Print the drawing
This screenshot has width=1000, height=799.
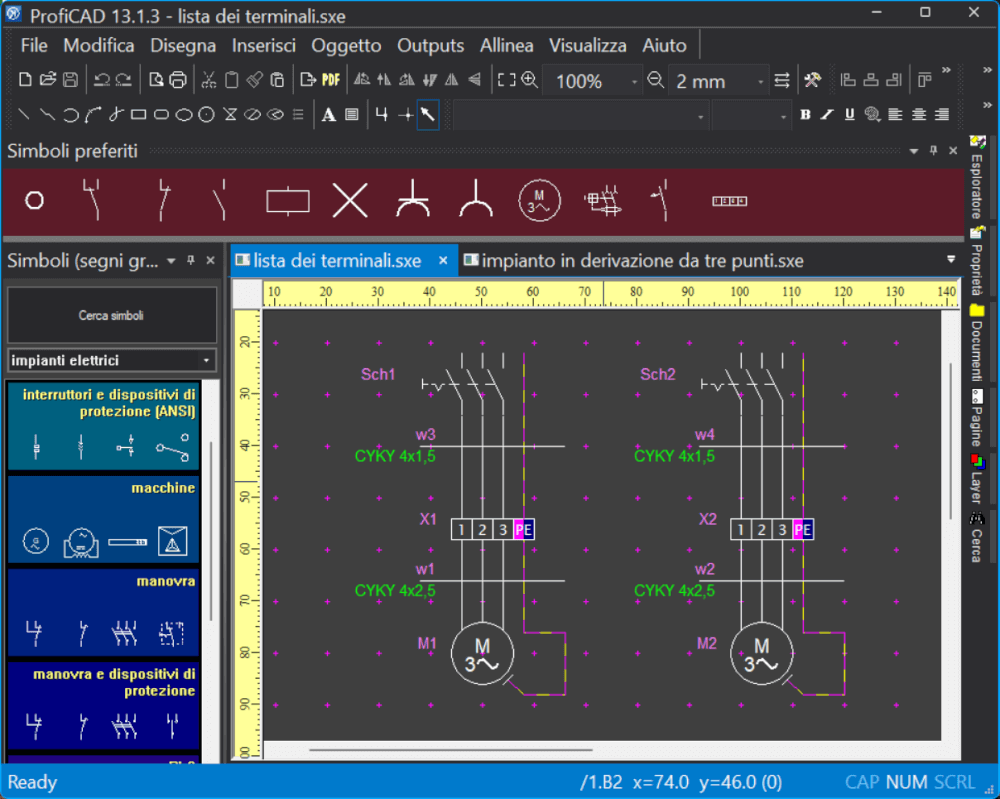tap(179, 80)
